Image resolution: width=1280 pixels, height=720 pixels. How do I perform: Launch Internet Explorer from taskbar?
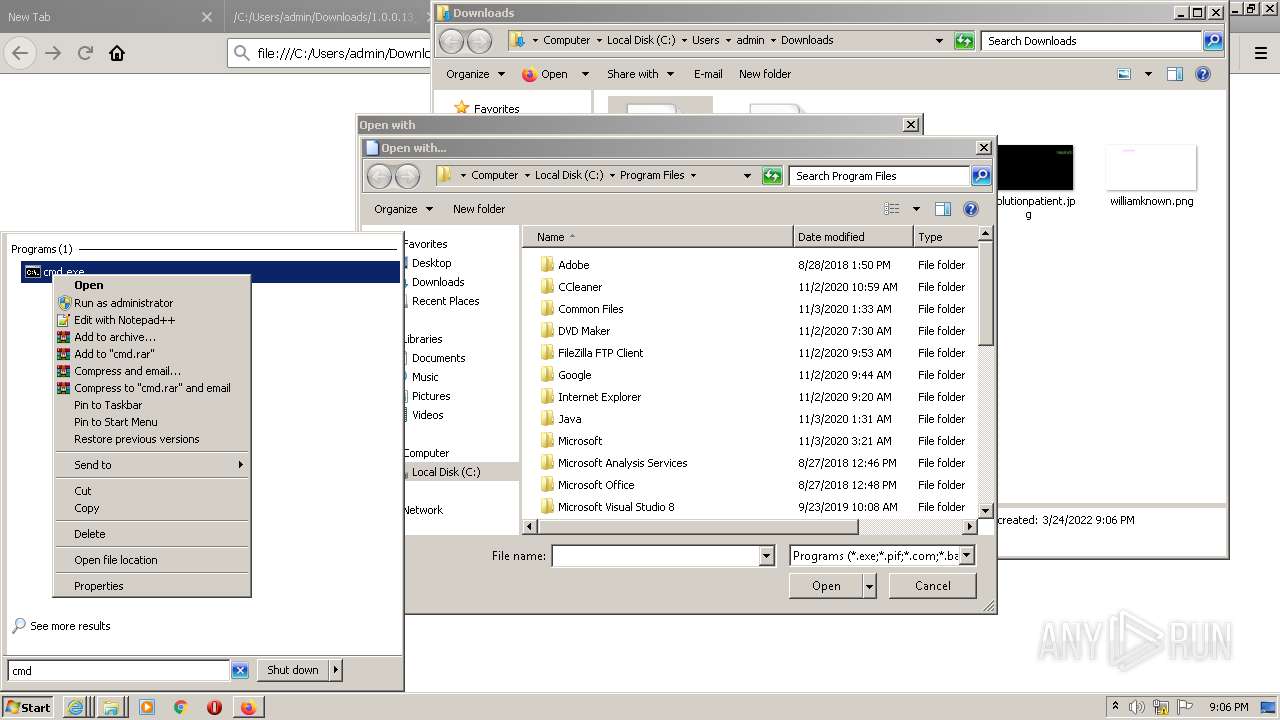pyautogui.click(x=75, y=707)
